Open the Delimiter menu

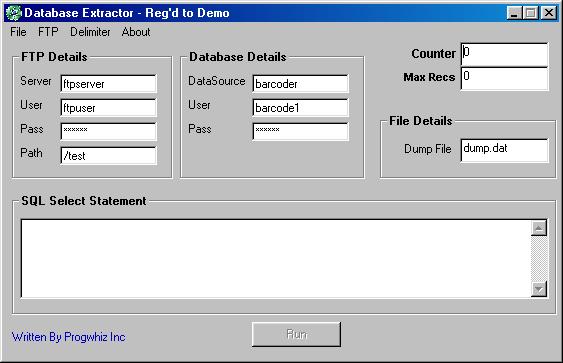point(90,32)
